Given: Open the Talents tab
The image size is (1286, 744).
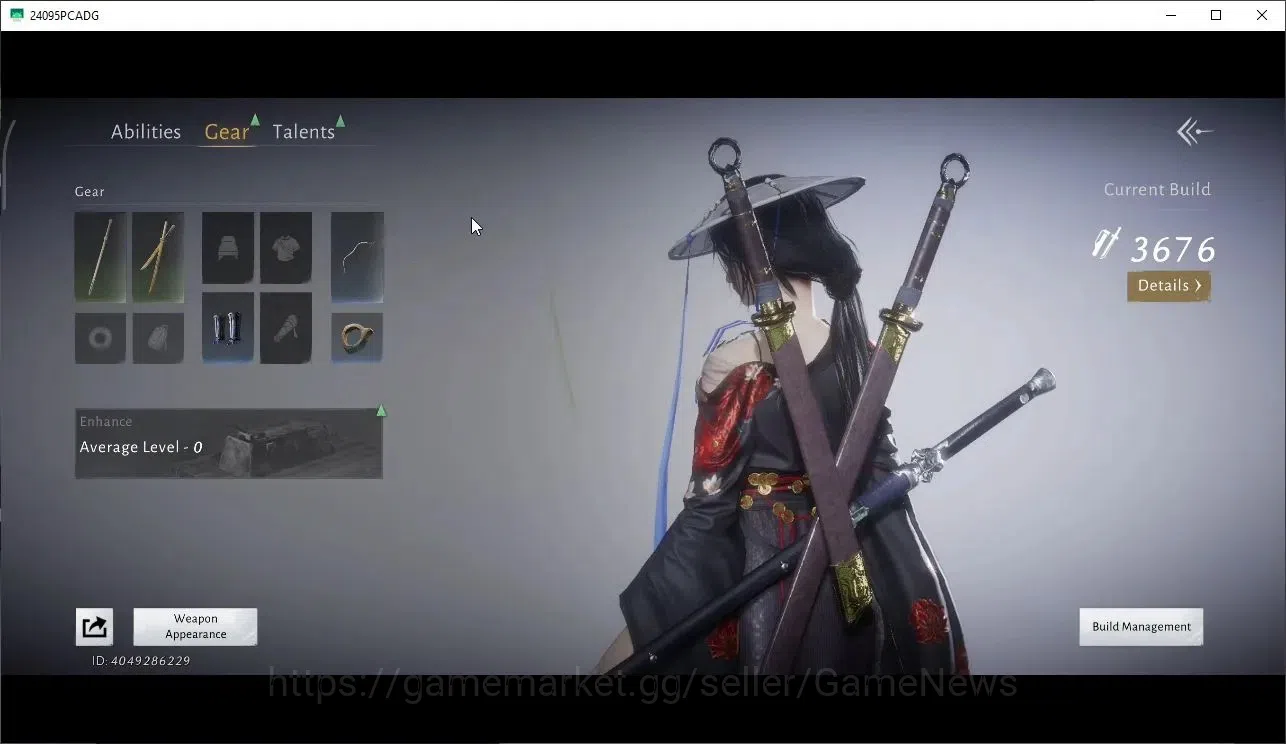Looking at the screenshot, I should click(x=304, y=132).
